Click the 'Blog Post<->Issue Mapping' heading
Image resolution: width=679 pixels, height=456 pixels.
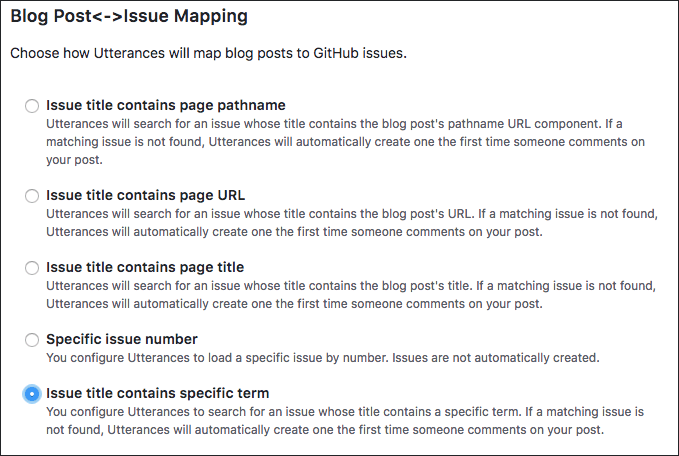point(129,16)
